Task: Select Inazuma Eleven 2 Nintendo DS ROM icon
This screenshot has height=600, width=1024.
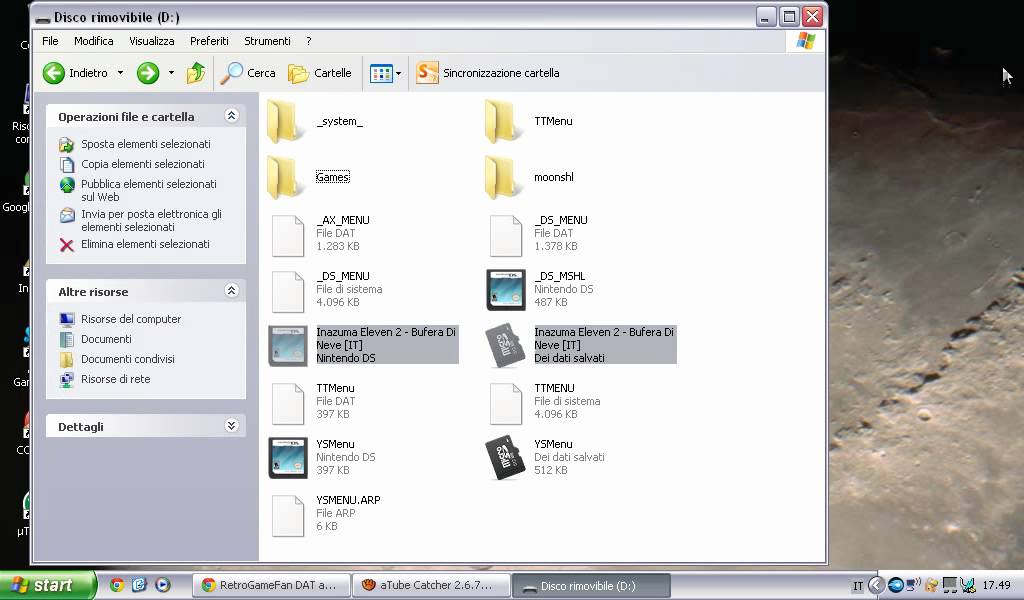Action: (288, 346)
